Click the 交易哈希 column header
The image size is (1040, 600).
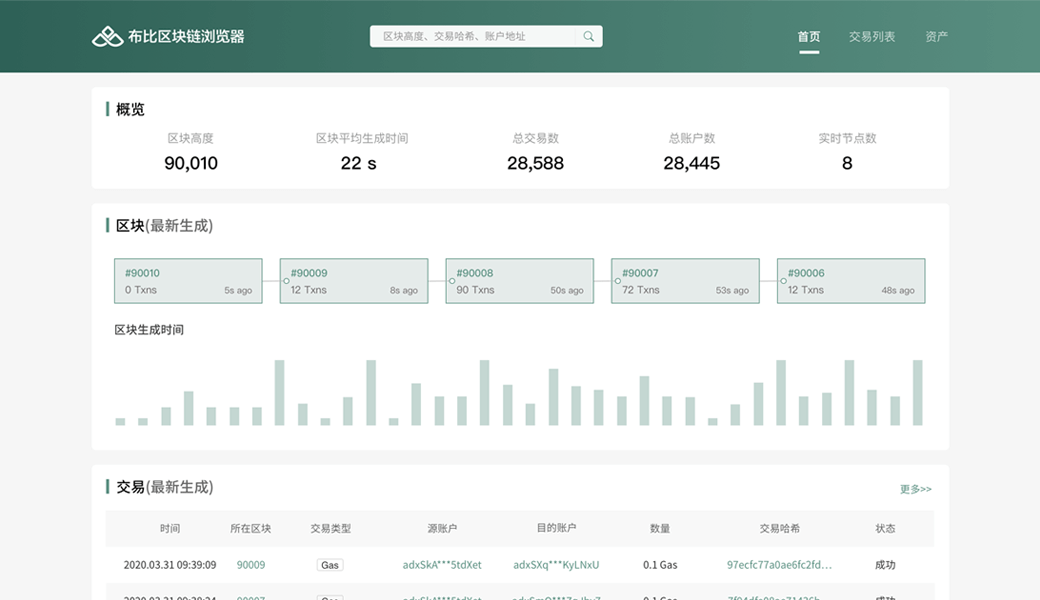click(x=779, y=528)
